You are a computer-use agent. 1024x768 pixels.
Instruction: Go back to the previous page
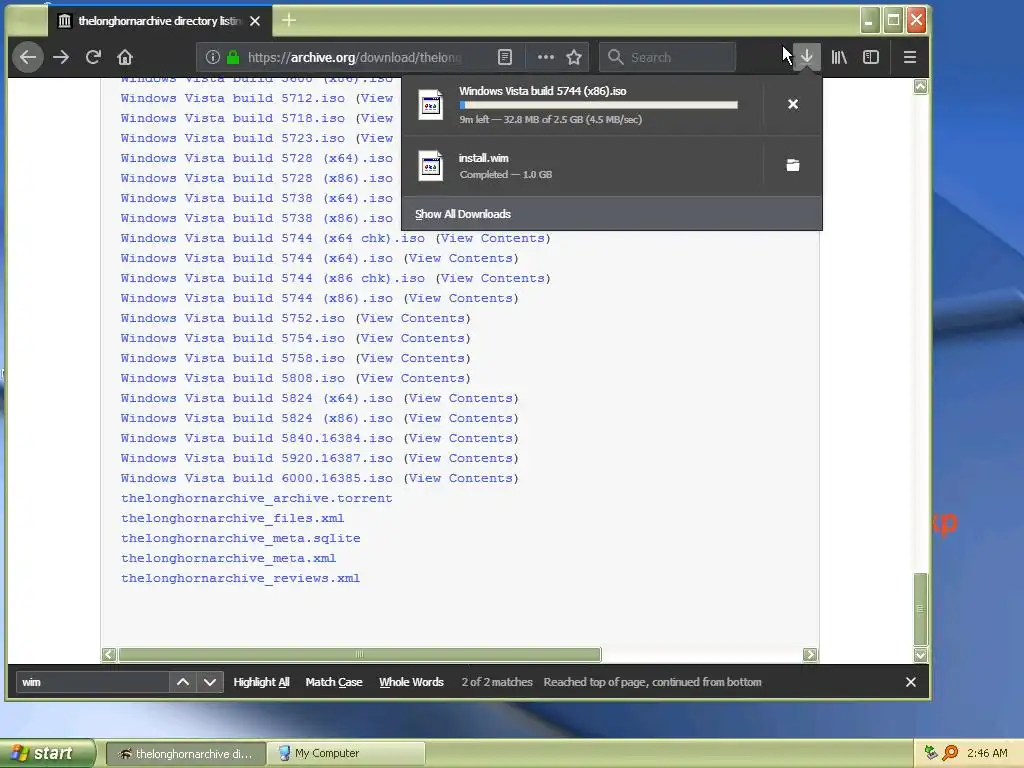coord(27,57)
